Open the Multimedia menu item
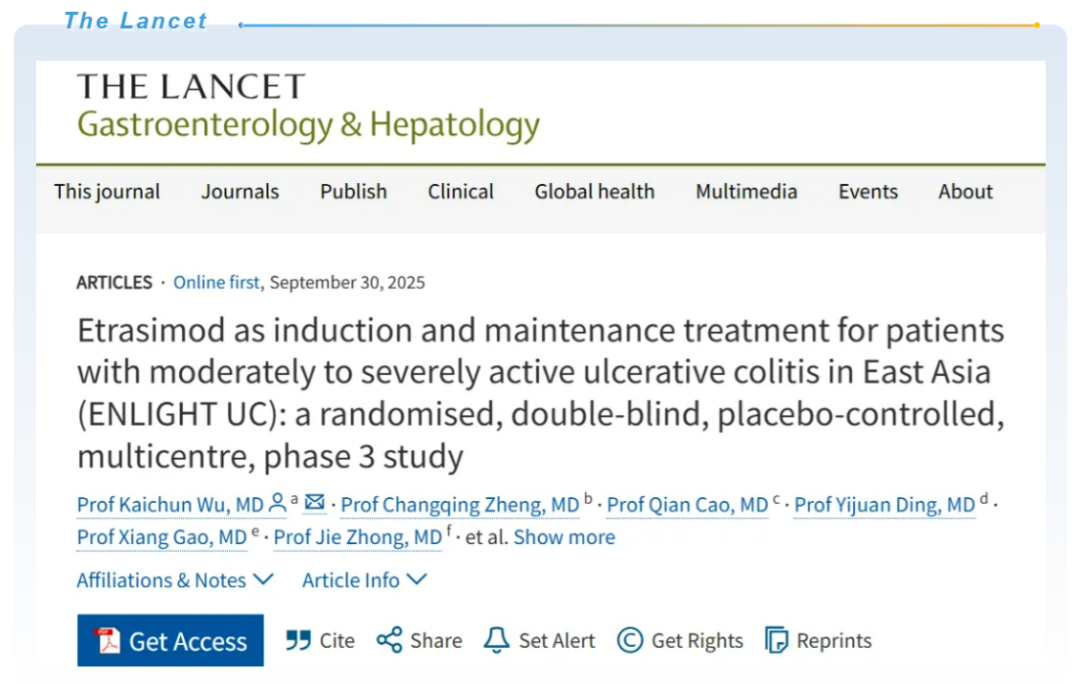The height and width of the screenshot is (684, 1080). 746,192
